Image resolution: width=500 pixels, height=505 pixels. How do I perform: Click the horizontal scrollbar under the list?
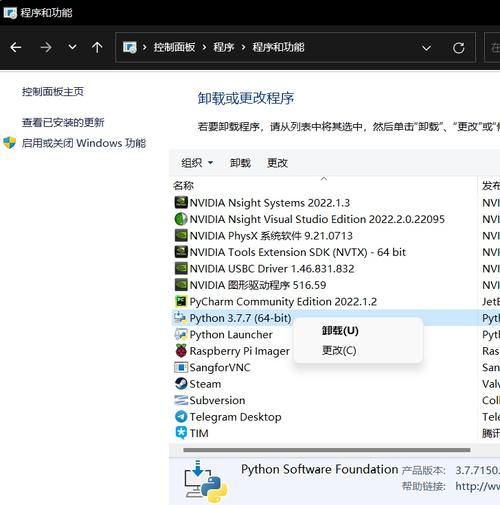(327, 450)
